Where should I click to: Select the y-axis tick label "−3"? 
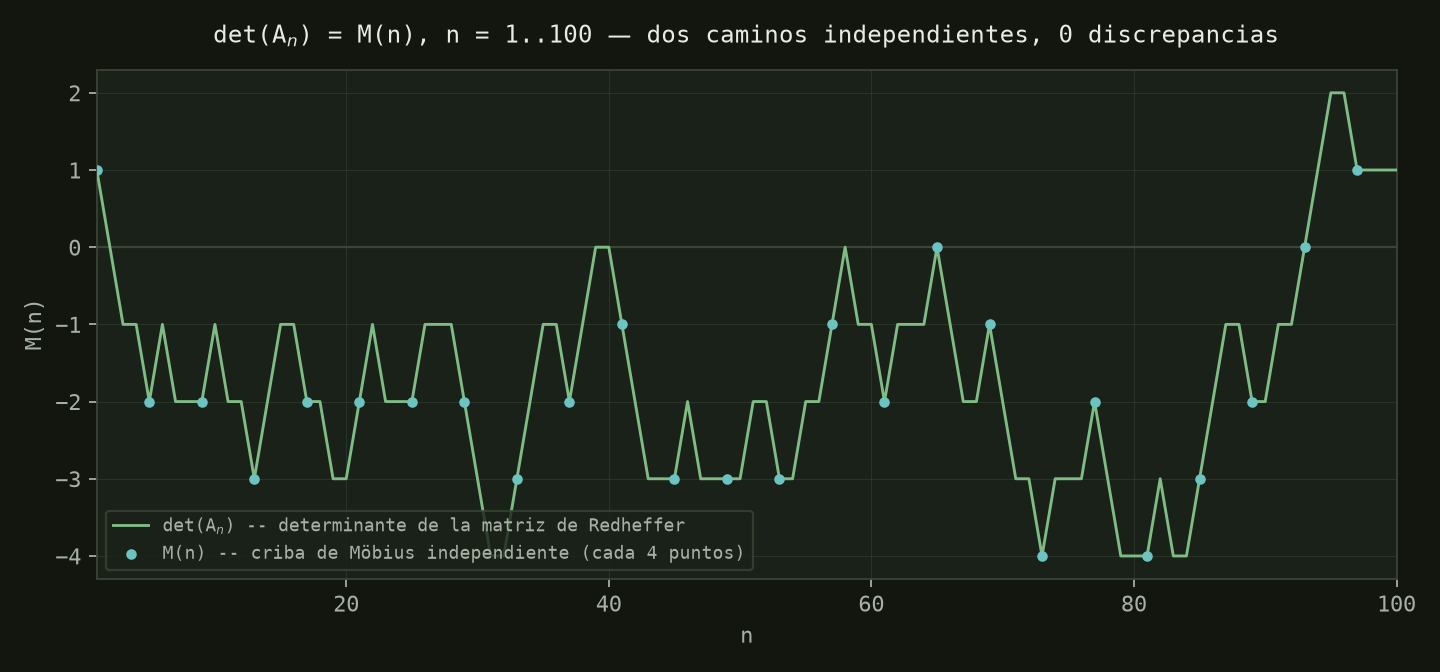[70, 479]
